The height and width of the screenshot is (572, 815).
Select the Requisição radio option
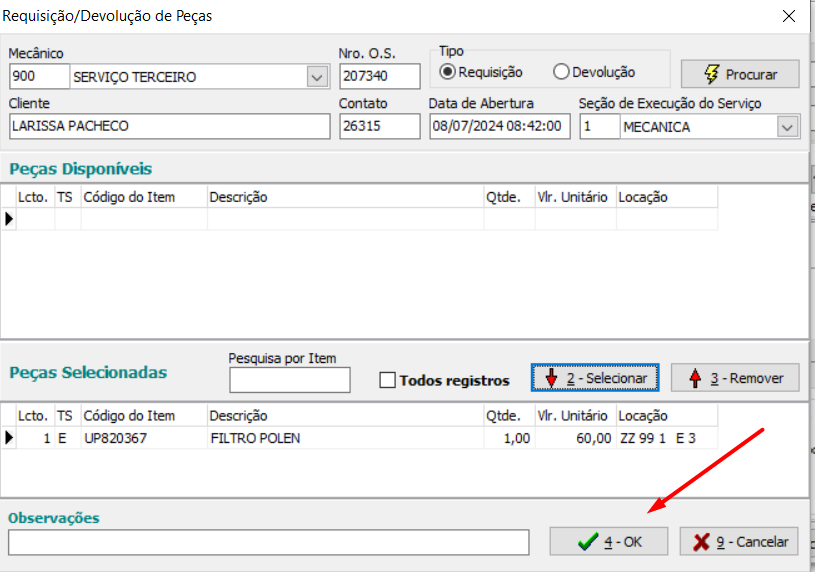click(x=481, y=72)
